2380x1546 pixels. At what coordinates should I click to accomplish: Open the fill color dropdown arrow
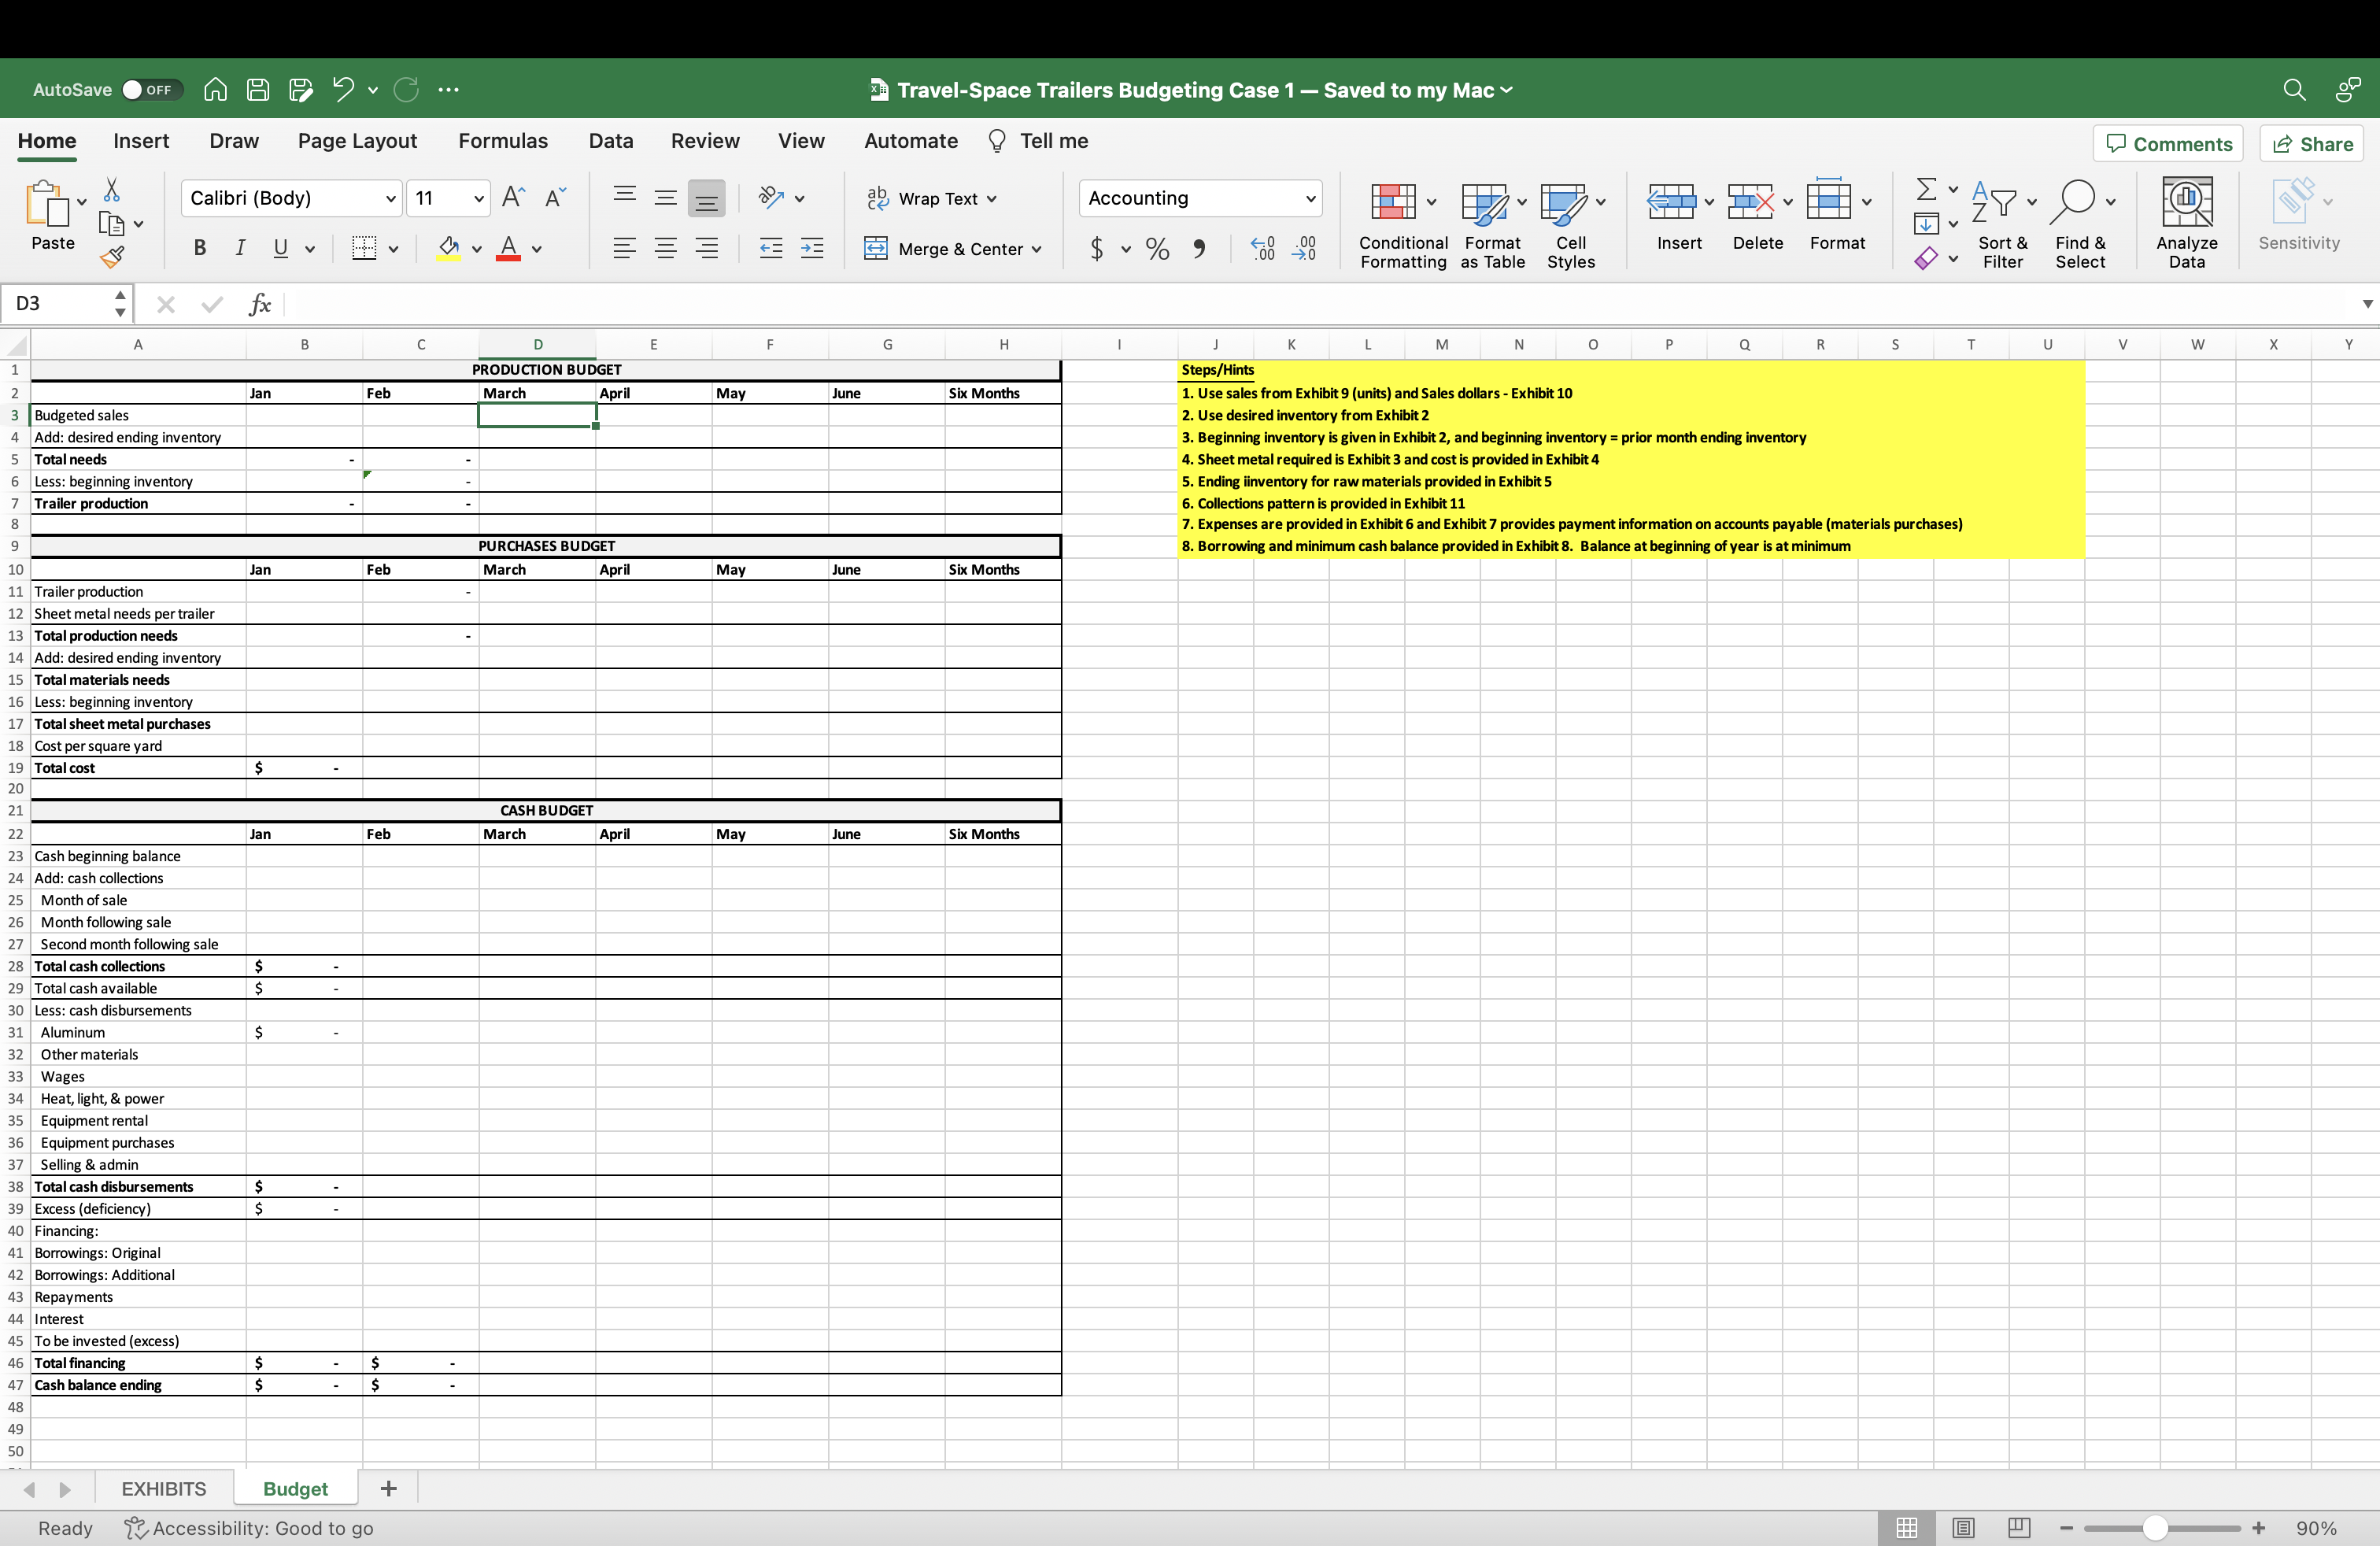click(477, 249)
